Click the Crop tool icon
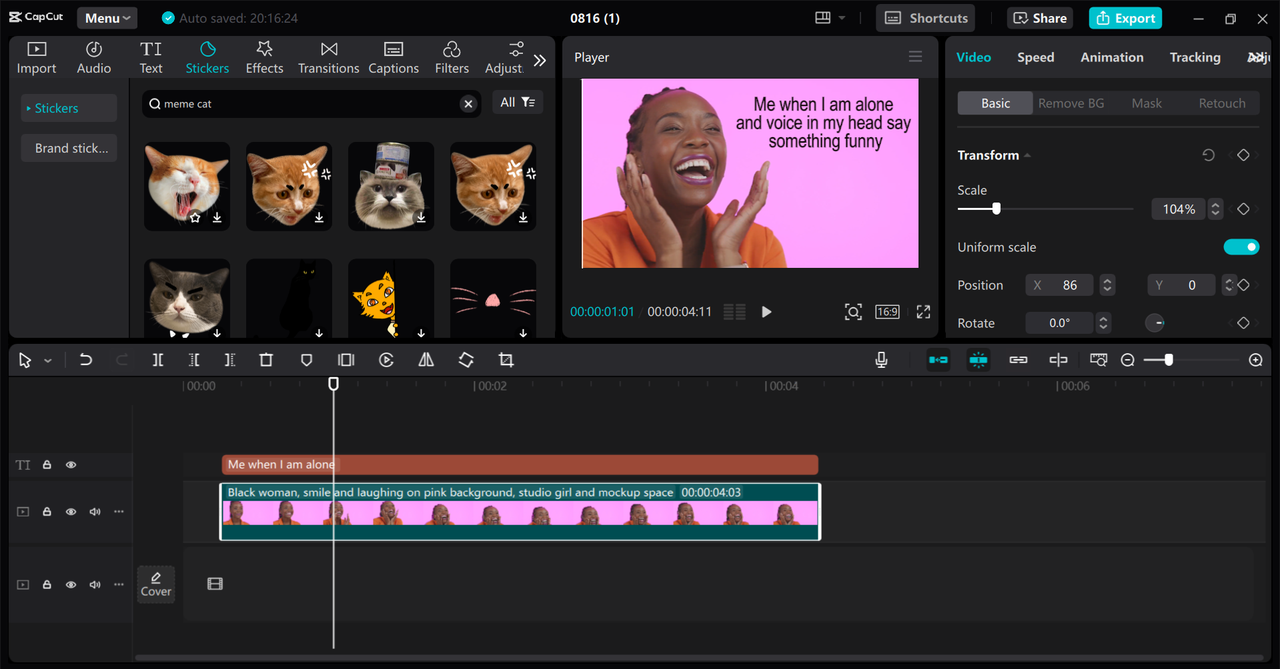The height and width of the screenshot is (669, 1280). tap(506, 360)
